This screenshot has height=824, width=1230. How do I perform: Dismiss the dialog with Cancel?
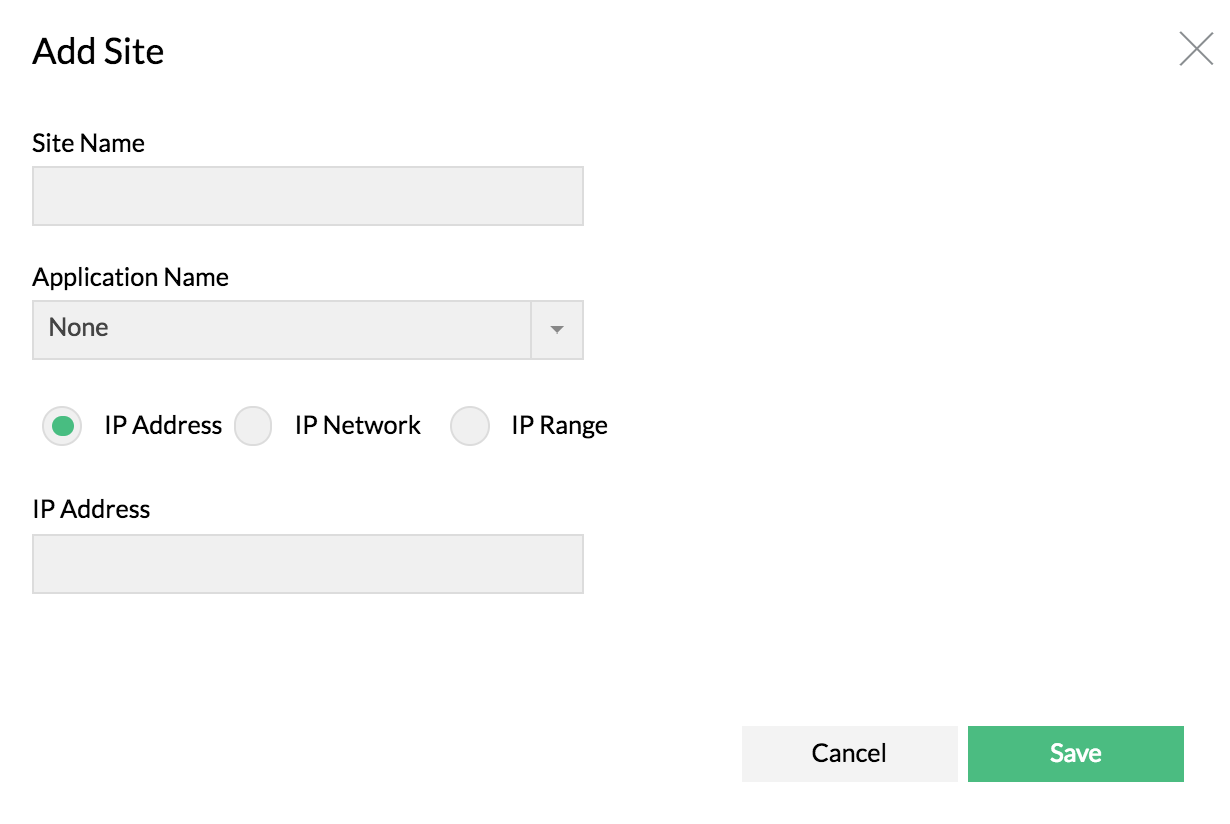[x=849, y=753]
